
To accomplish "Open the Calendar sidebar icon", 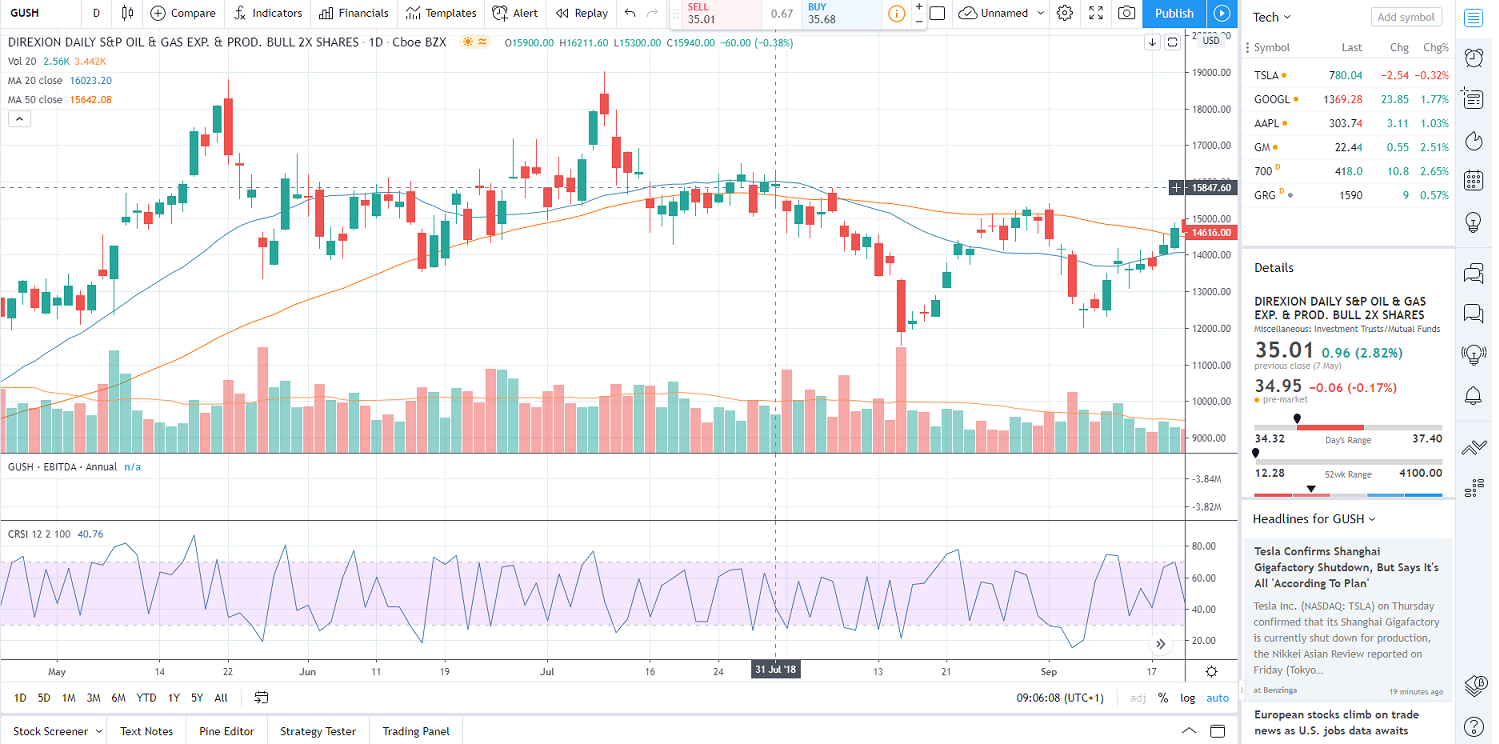I will click(x=1473, y=181).
